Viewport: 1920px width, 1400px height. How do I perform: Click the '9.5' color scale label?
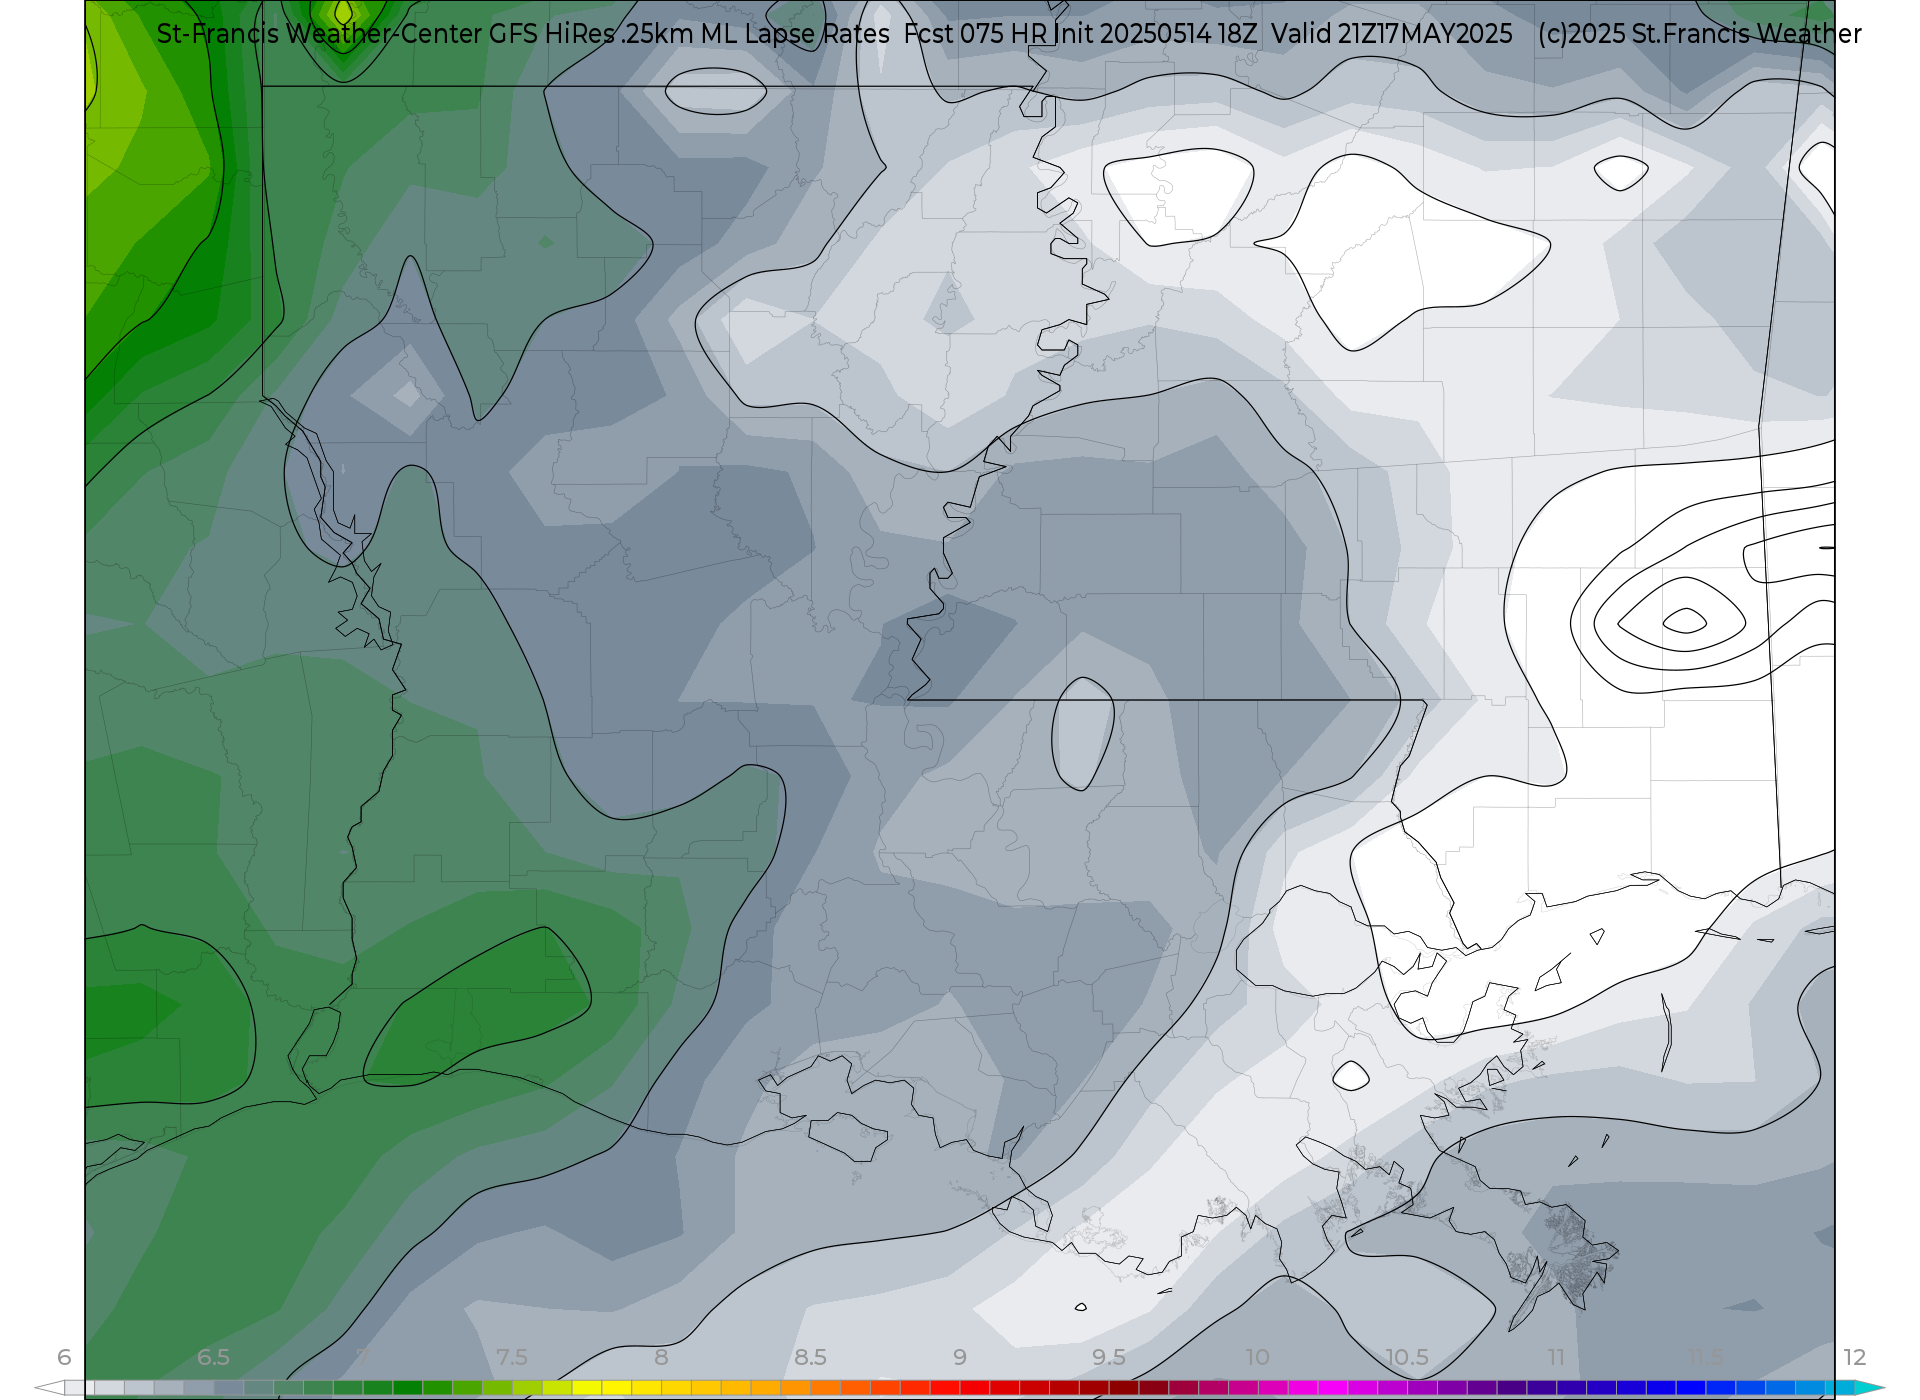click(1109, 1357)
